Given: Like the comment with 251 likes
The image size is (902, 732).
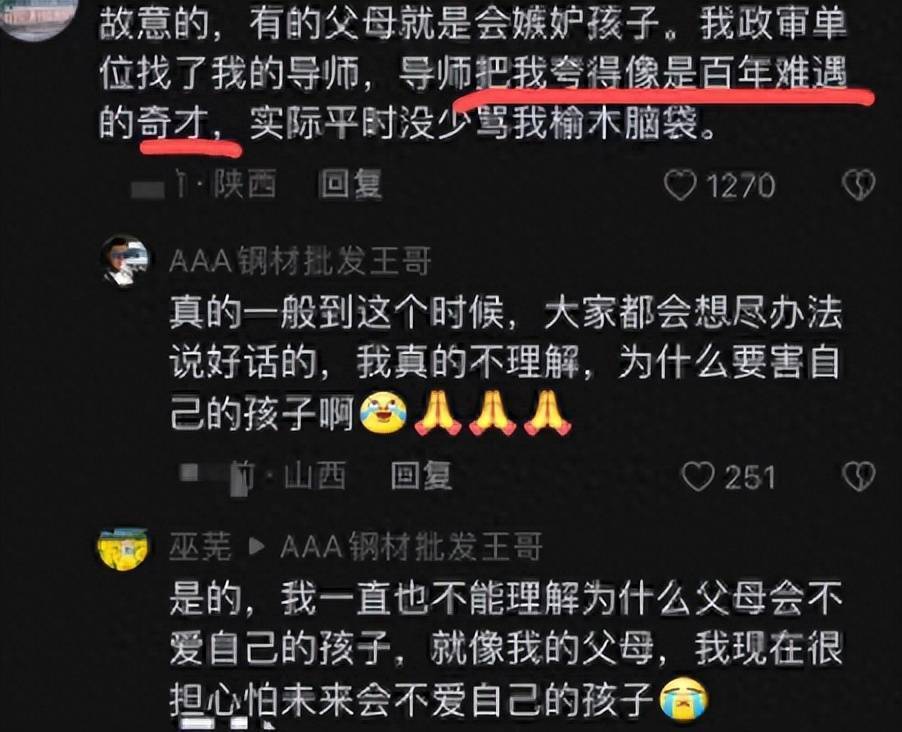Looking at the screenshot, I should [697, 476].
